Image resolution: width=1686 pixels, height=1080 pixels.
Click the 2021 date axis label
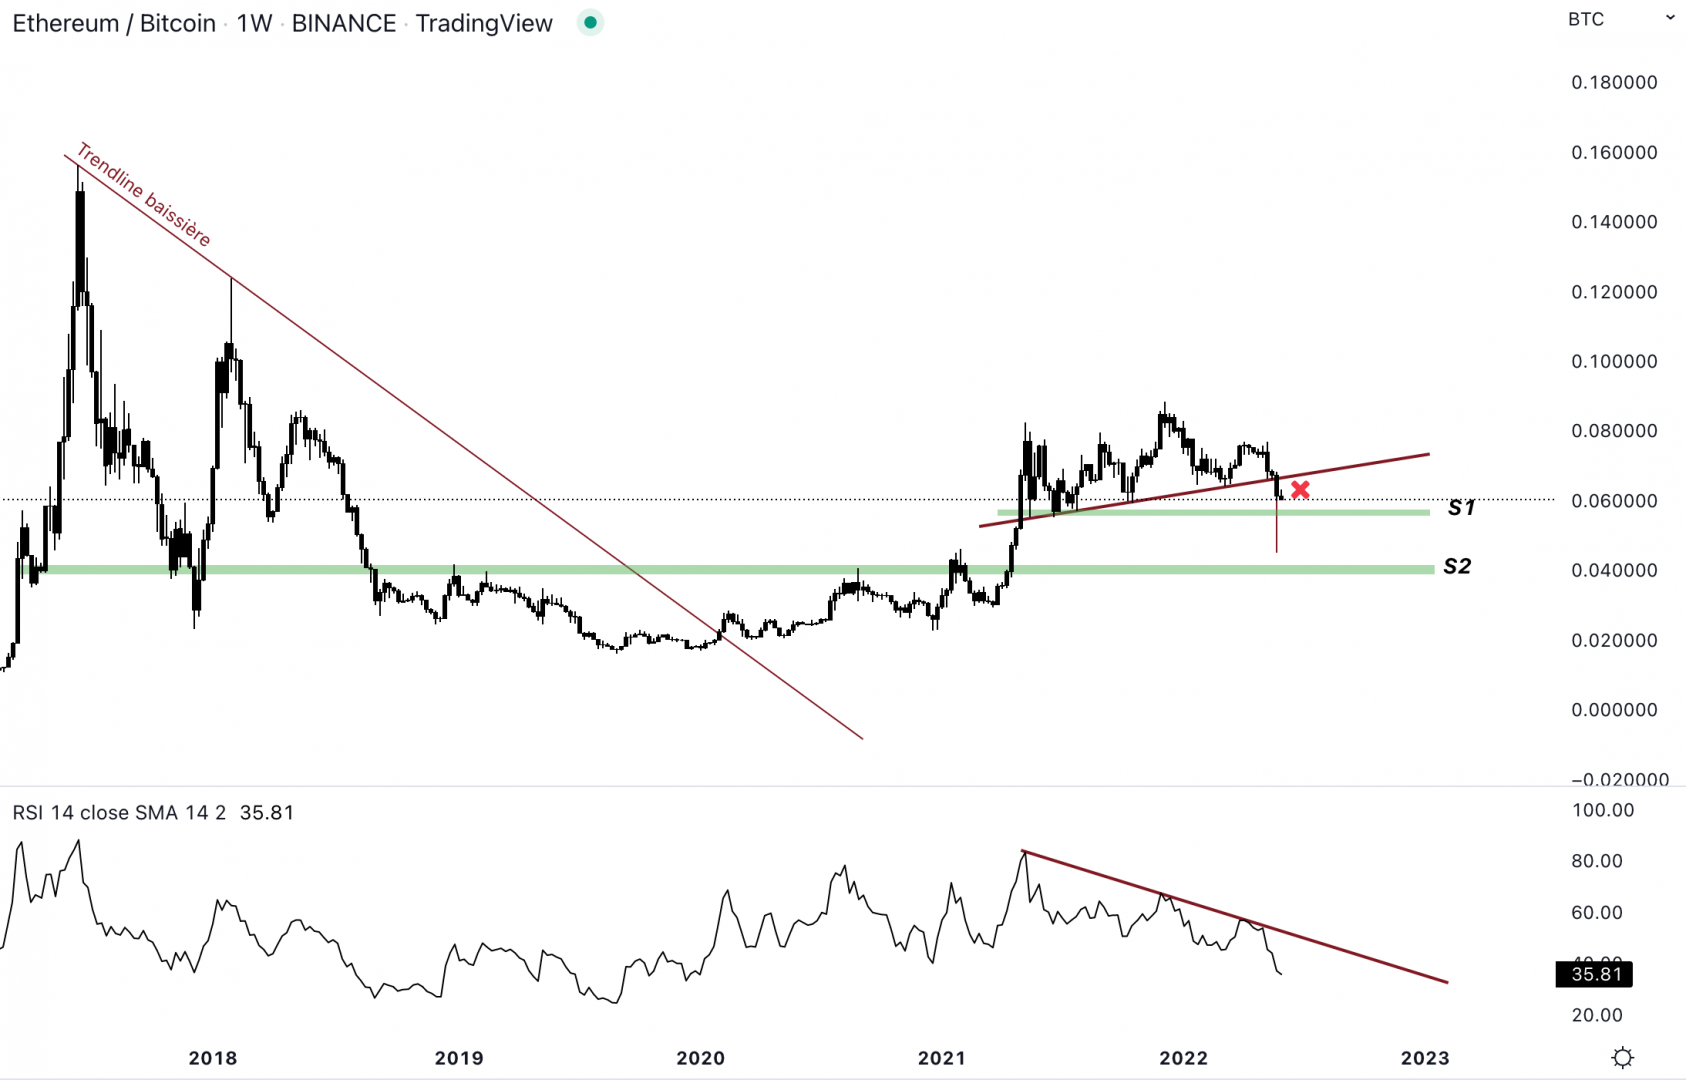942,1058
